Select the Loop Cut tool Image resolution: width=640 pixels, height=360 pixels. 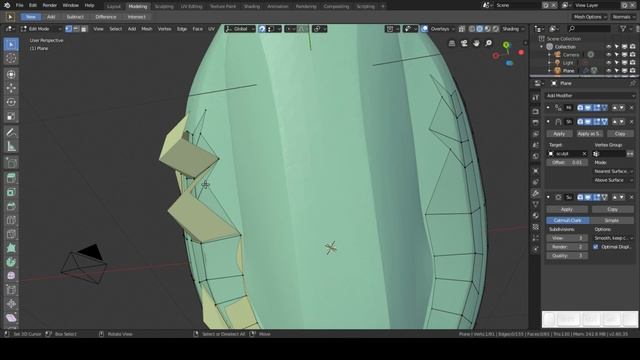(x=11, y=220)
